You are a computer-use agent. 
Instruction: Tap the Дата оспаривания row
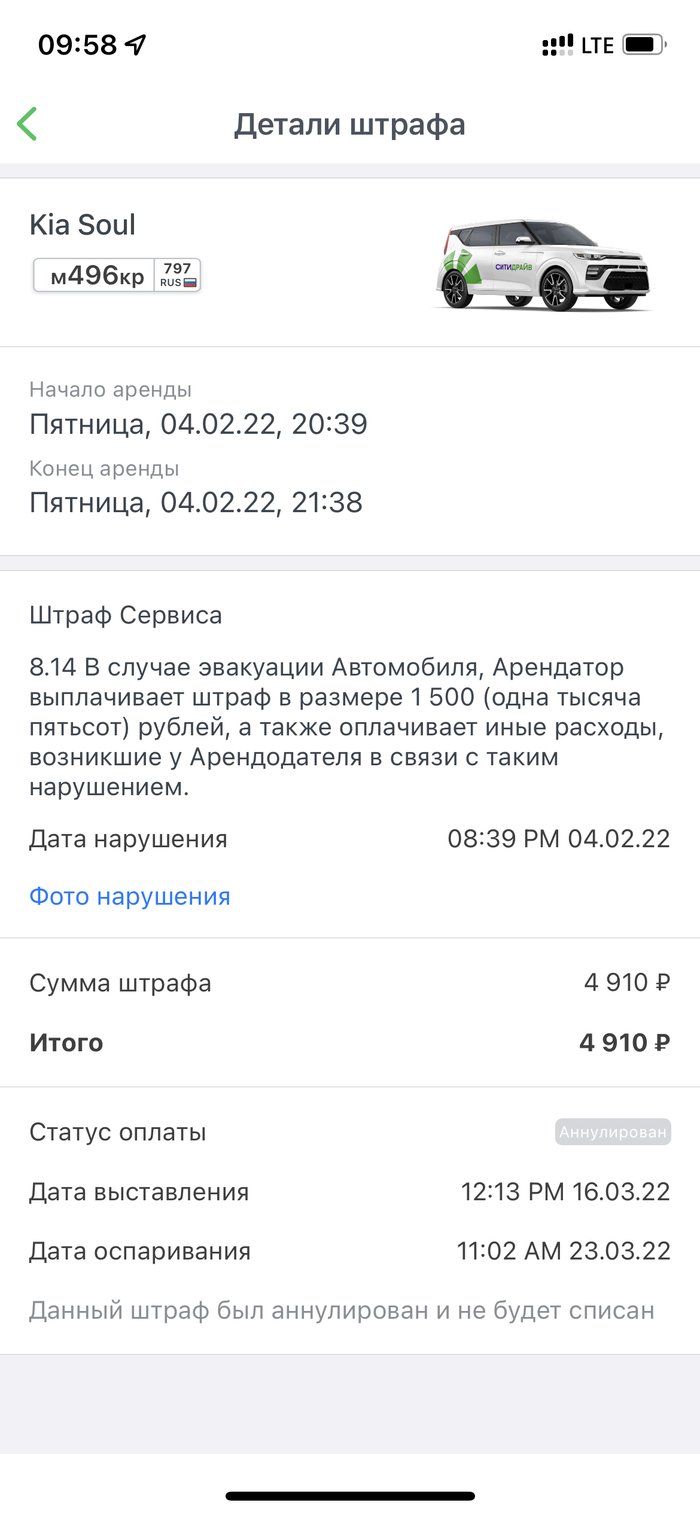pos(350,1251)
